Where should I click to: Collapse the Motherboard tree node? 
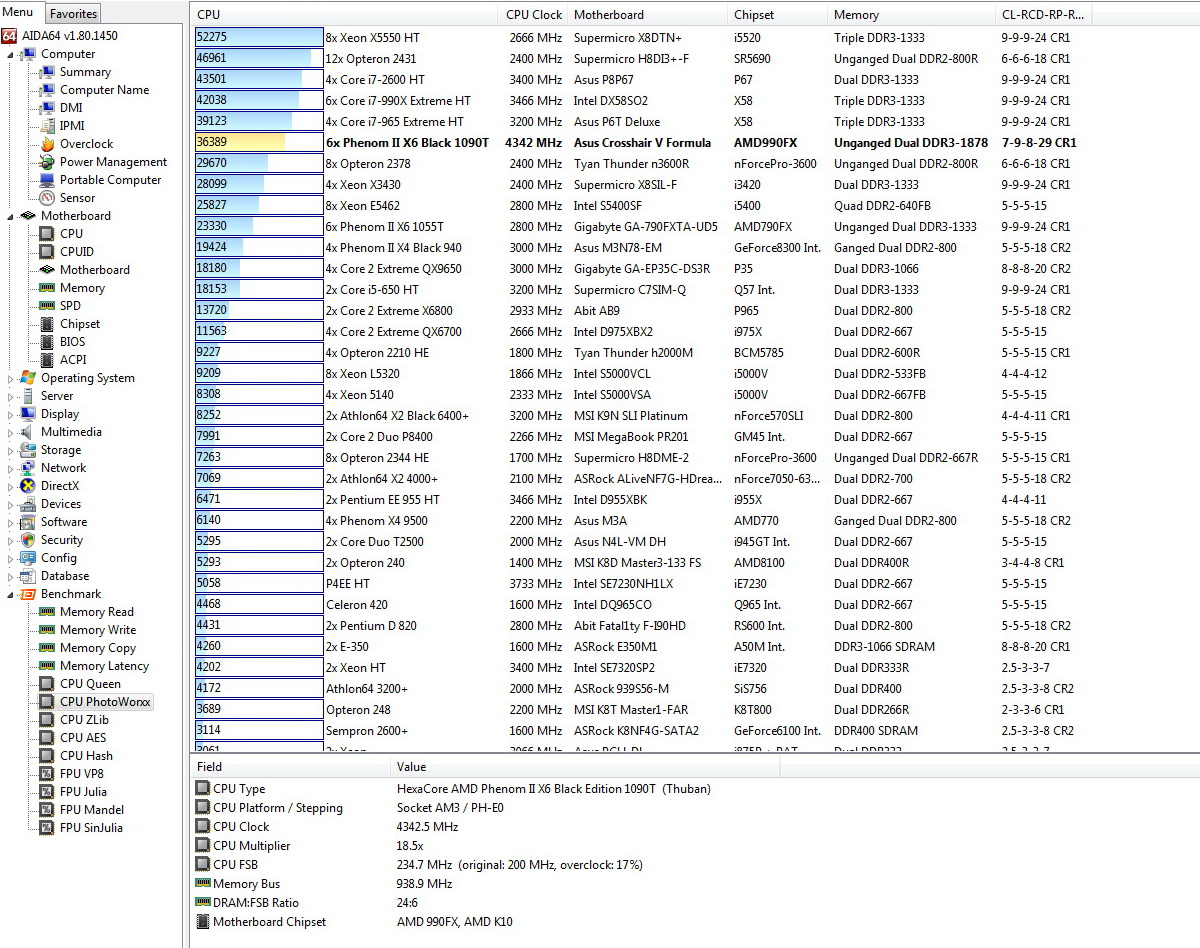(11, 216)
